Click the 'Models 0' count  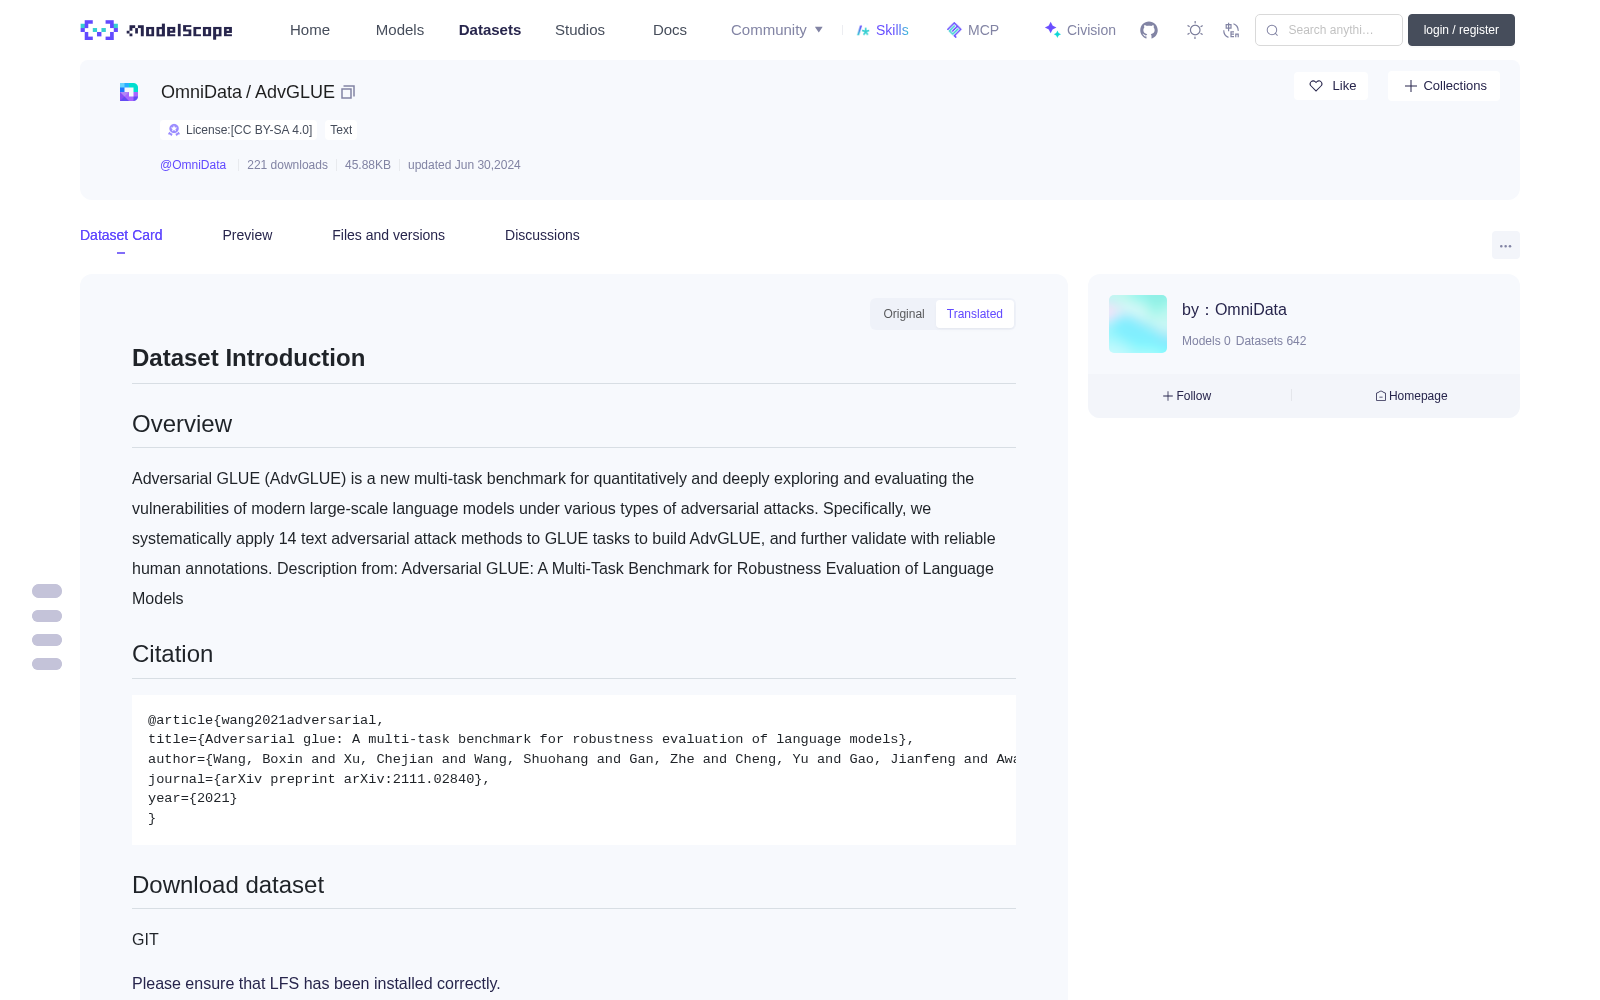(x=1206, y=341)
